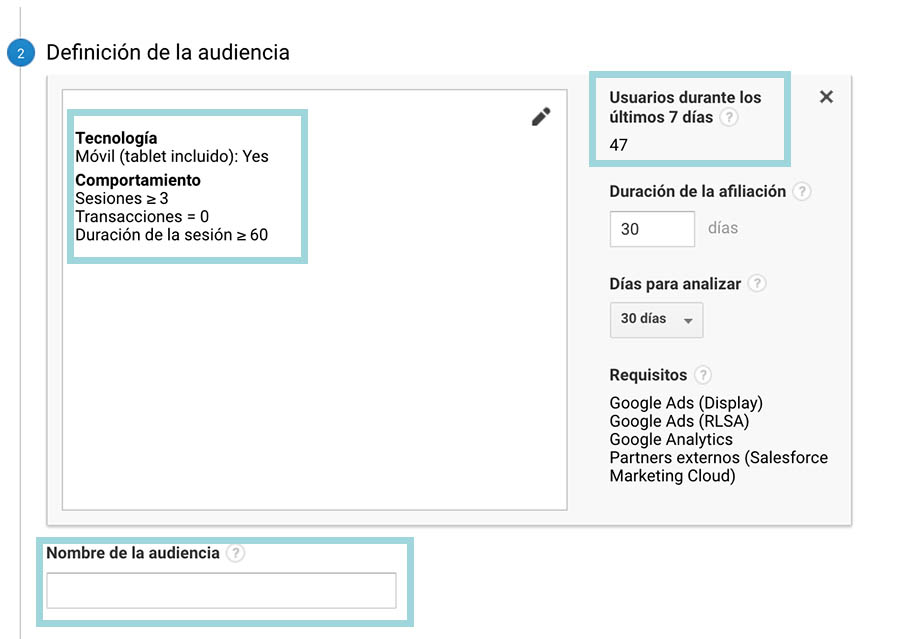Click the membership duration "30" field

point(652,229)
